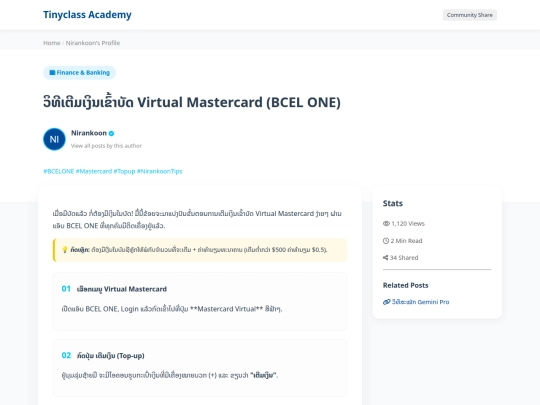Click the clock icon beside 2 Min Read
This screenshot has height=405, width=540.
tap(386, 241)
